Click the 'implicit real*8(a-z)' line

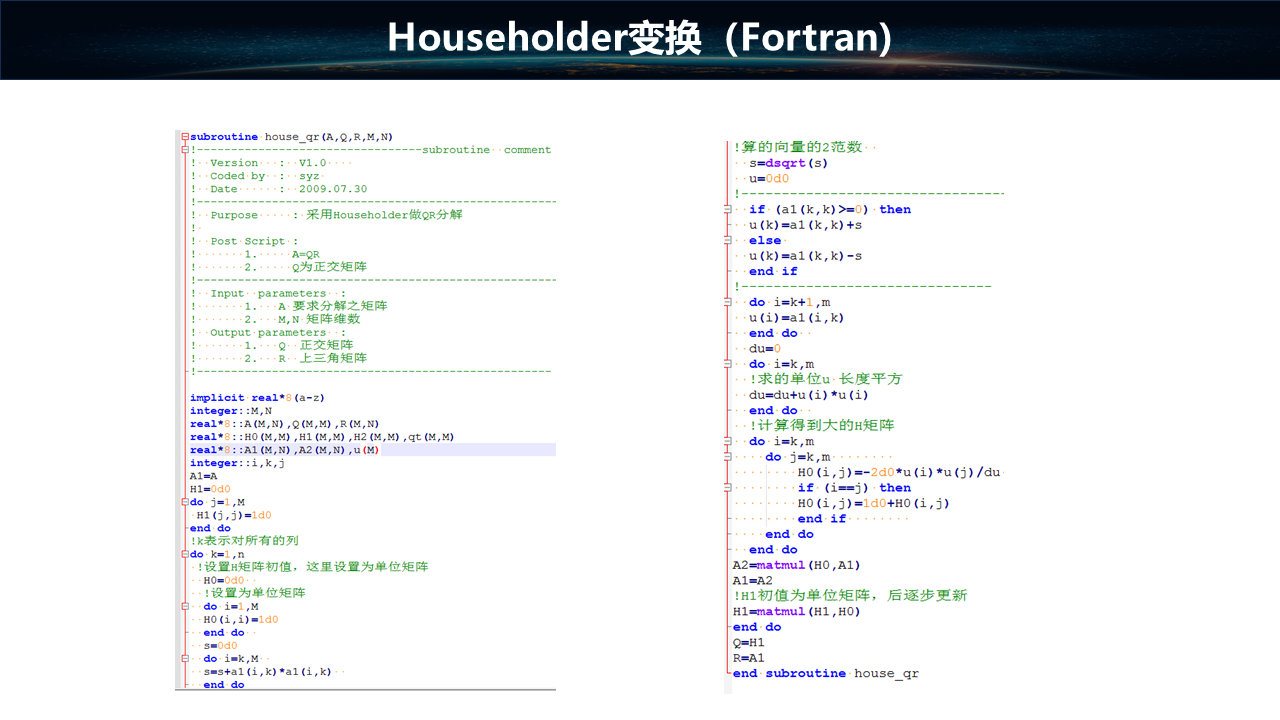pyautogui.click(x=257, y=398)
